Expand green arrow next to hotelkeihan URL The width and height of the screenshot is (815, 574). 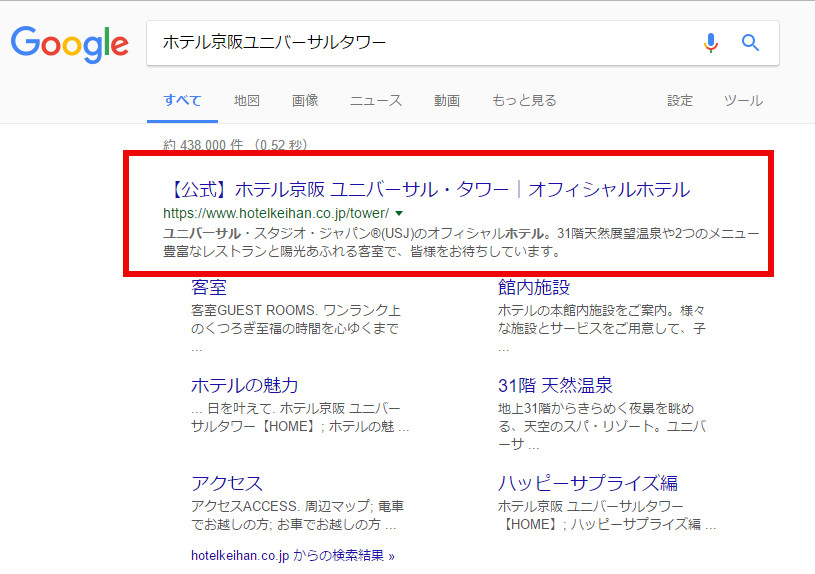point(399,213)
